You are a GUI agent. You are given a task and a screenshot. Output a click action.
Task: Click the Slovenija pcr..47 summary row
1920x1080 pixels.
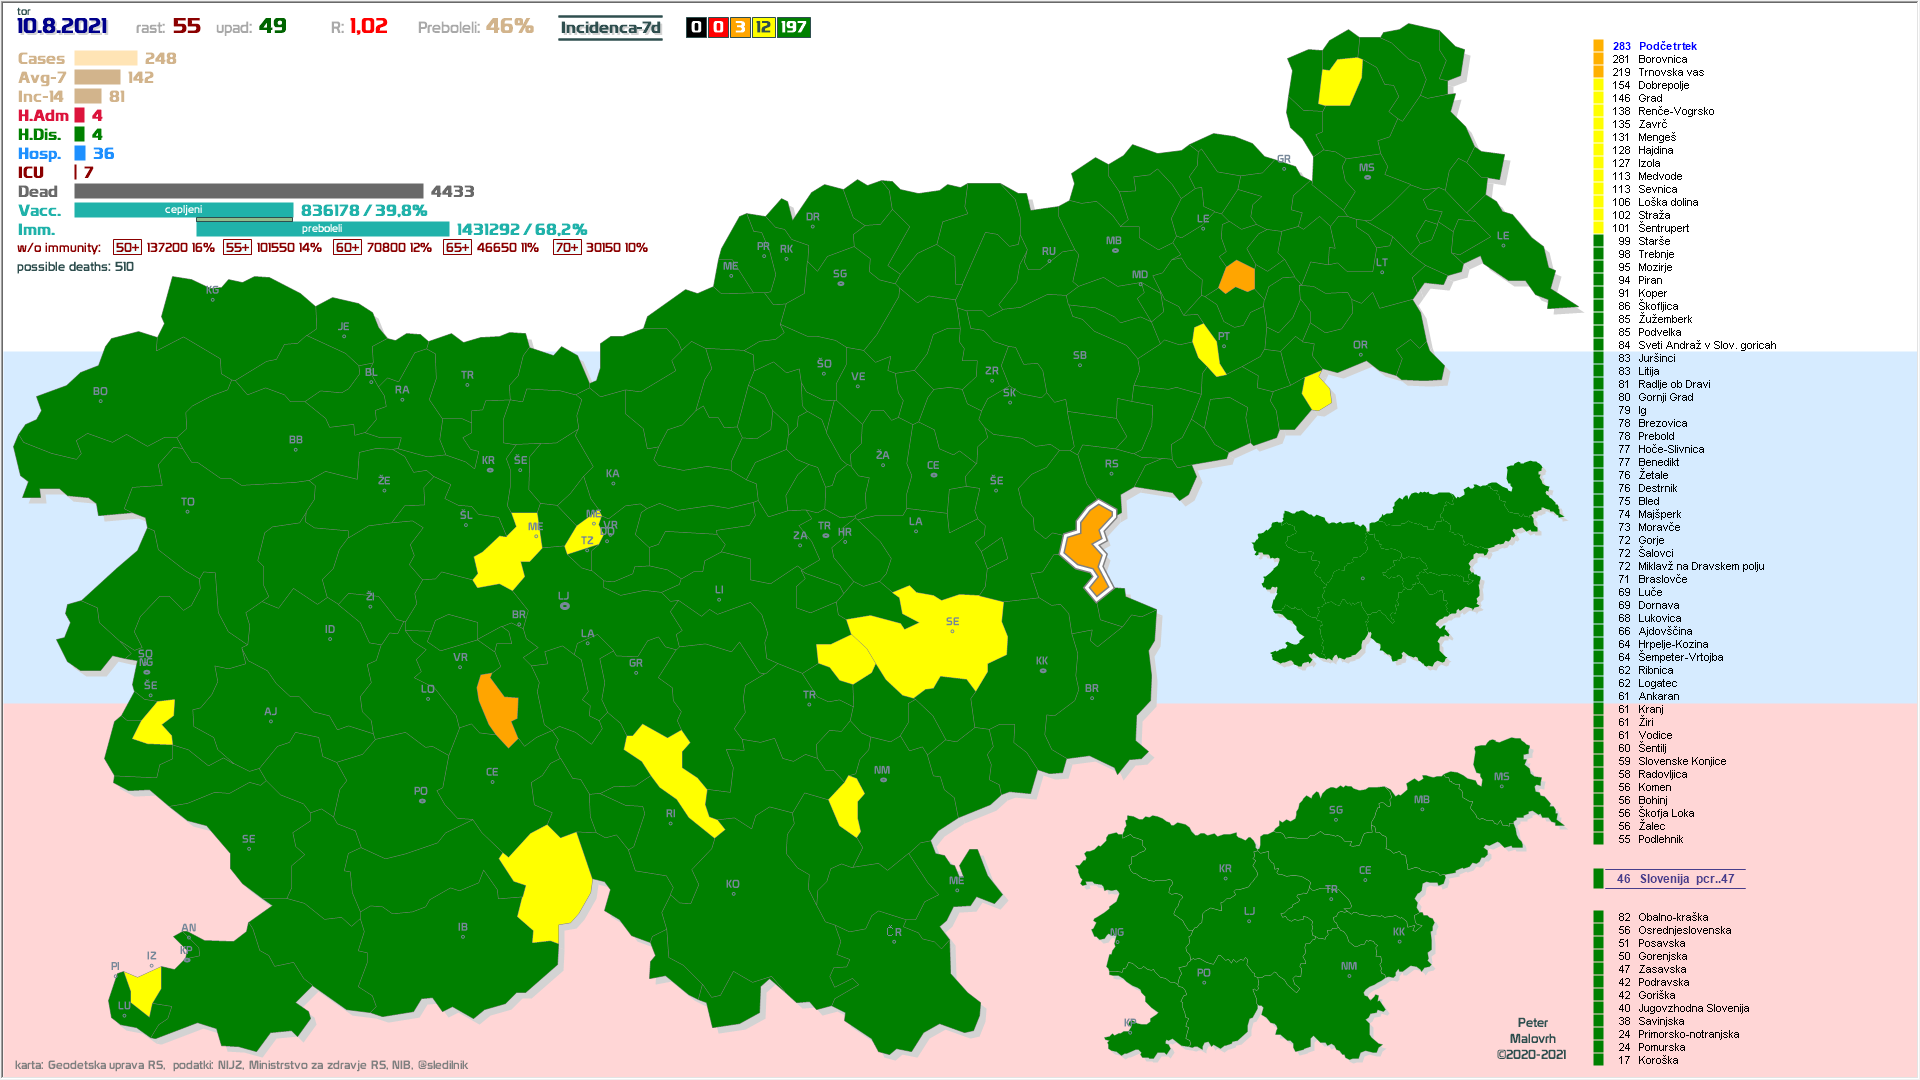[1675, 879]
